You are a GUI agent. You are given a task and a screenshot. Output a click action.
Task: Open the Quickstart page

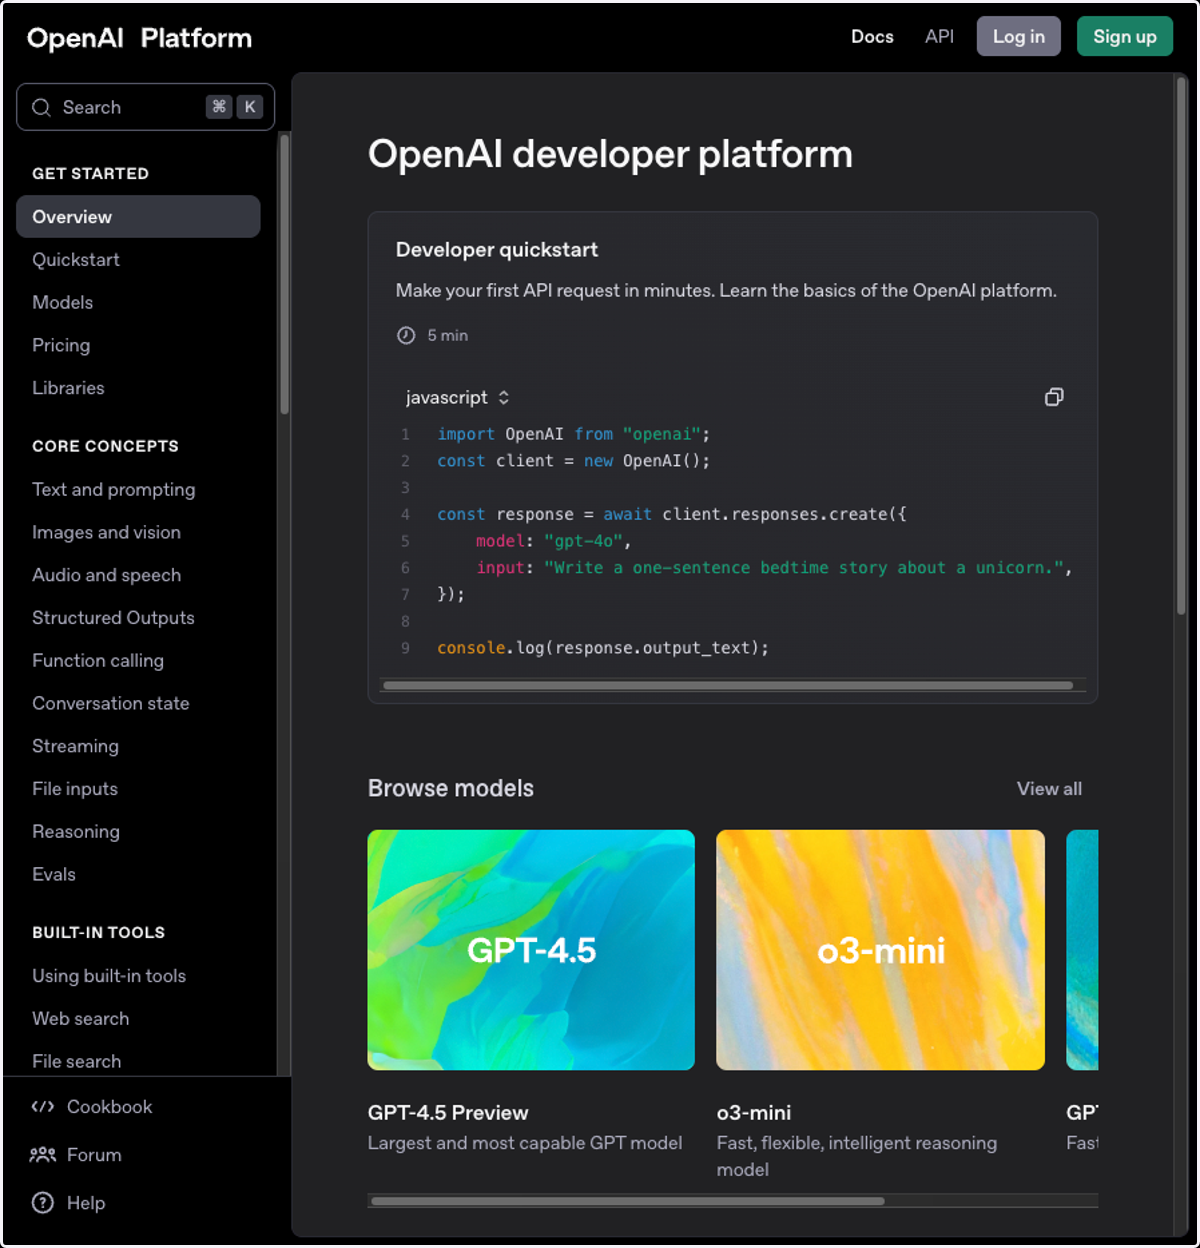76,259
